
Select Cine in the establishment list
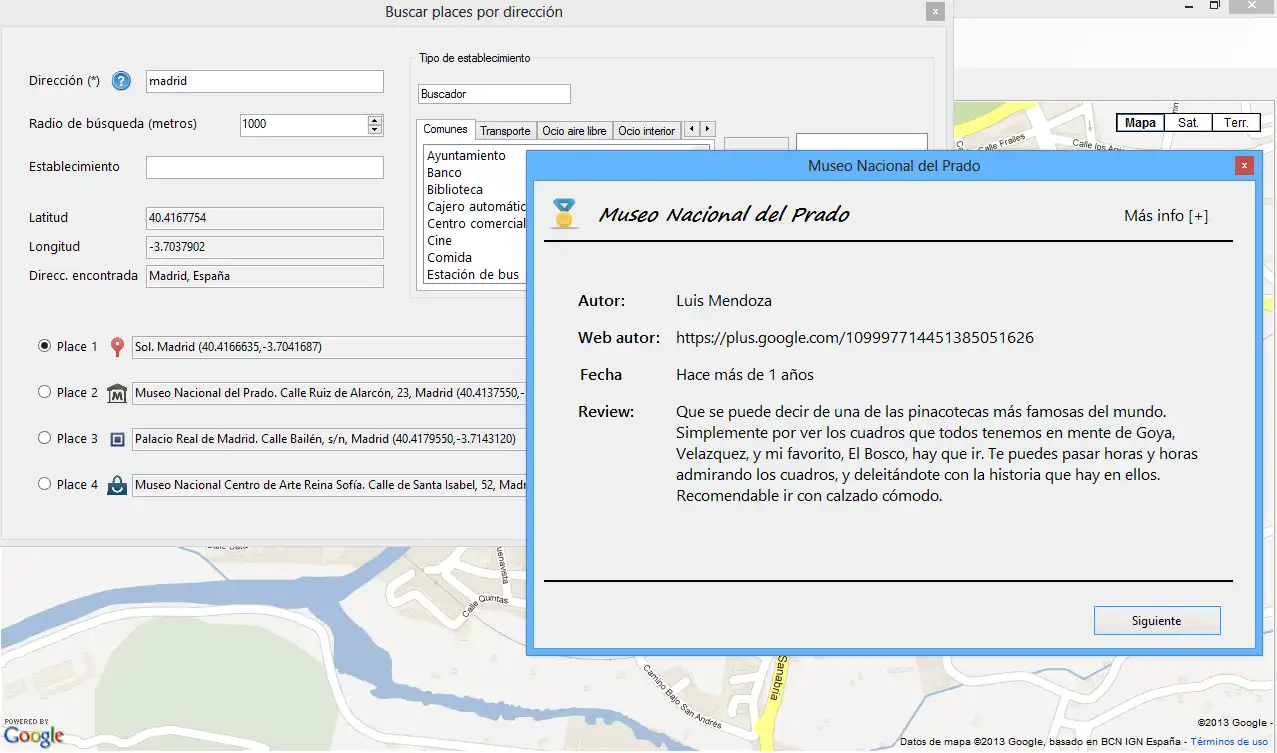pos(439,241)
